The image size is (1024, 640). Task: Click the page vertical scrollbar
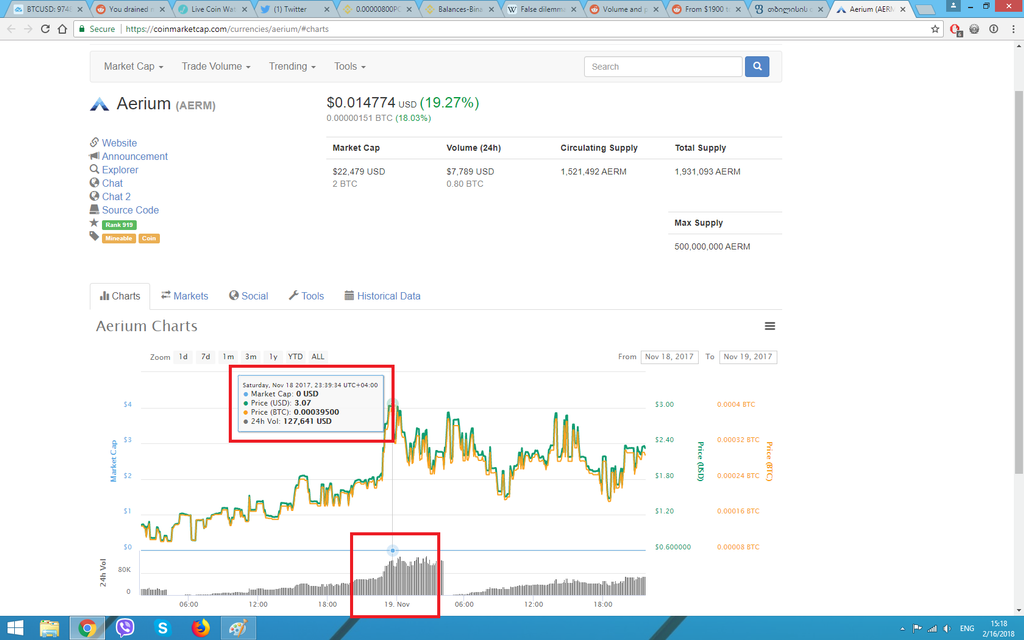pyautogui.click(x=1019, y=282)
